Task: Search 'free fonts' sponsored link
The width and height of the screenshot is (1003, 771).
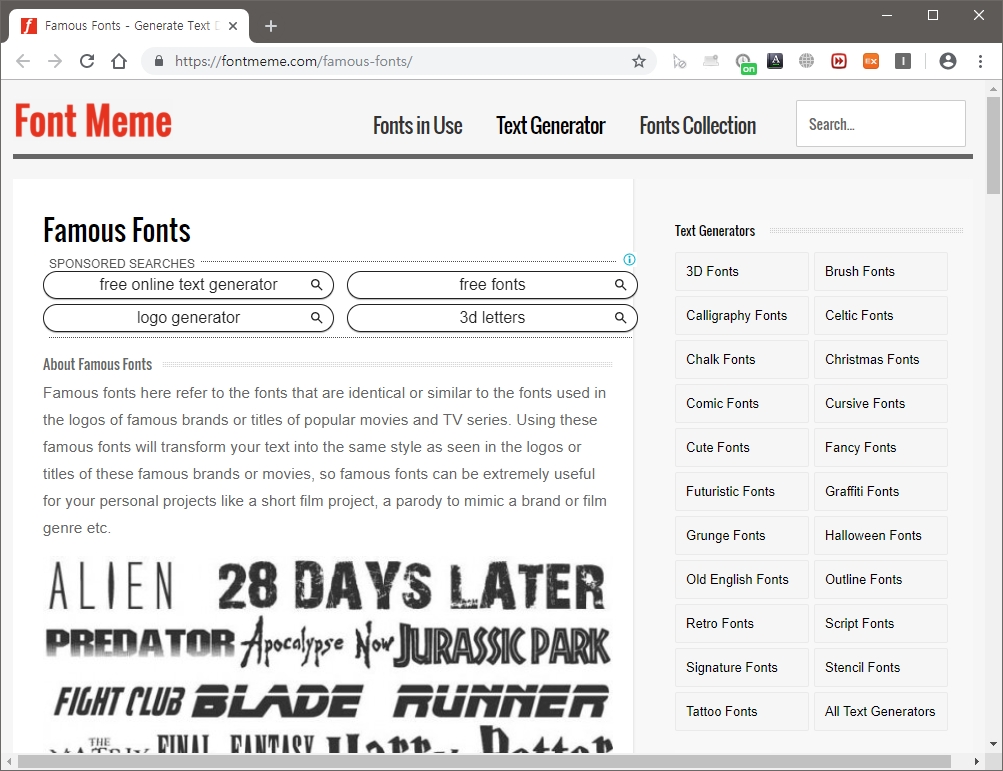Action: point(492,285)
